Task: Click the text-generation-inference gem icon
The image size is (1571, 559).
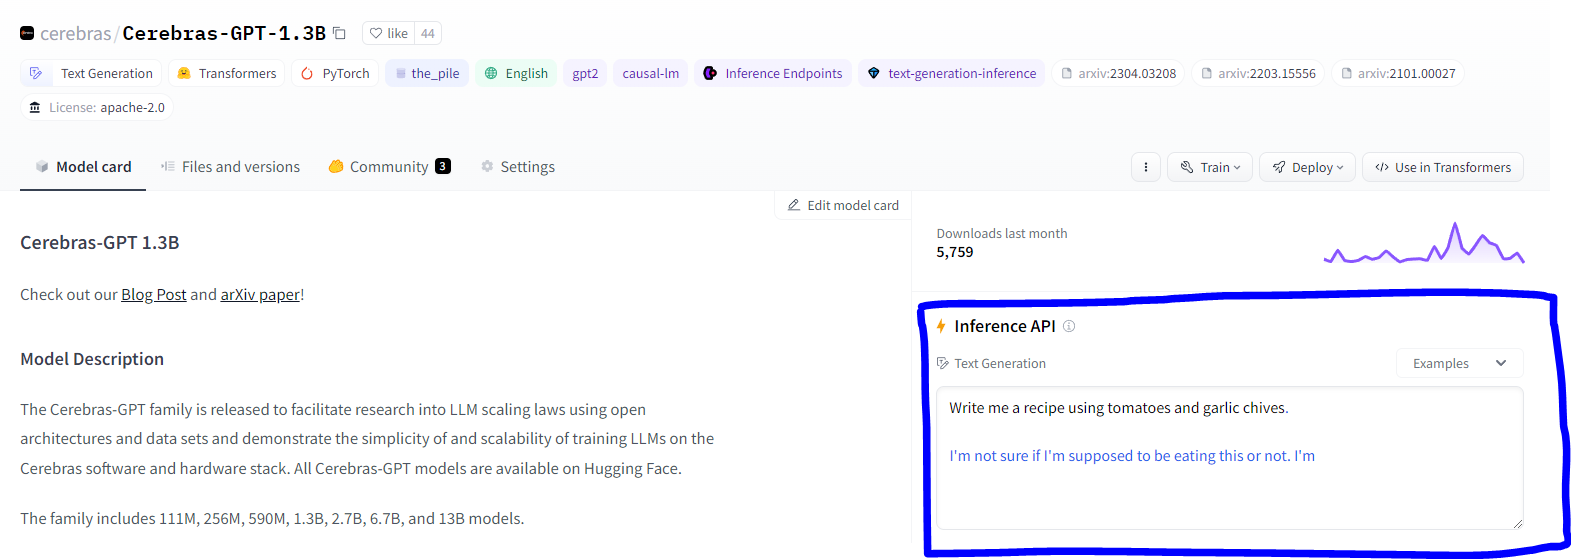Action: click(874, 73)
